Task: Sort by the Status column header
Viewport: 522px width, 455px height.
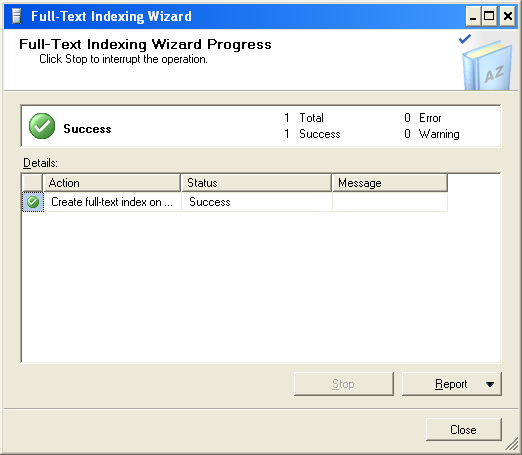Action: [x=256, y=183]
